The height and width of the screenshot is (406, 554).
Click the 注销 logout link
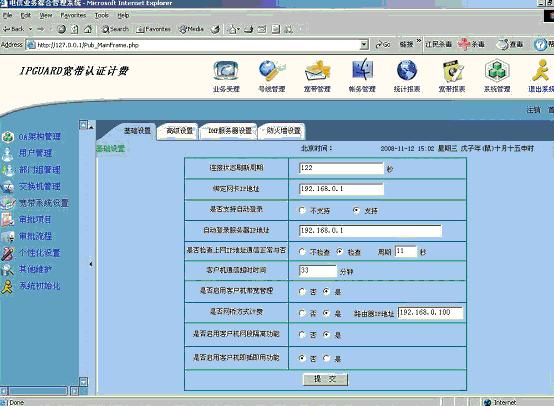pos(534,110)
